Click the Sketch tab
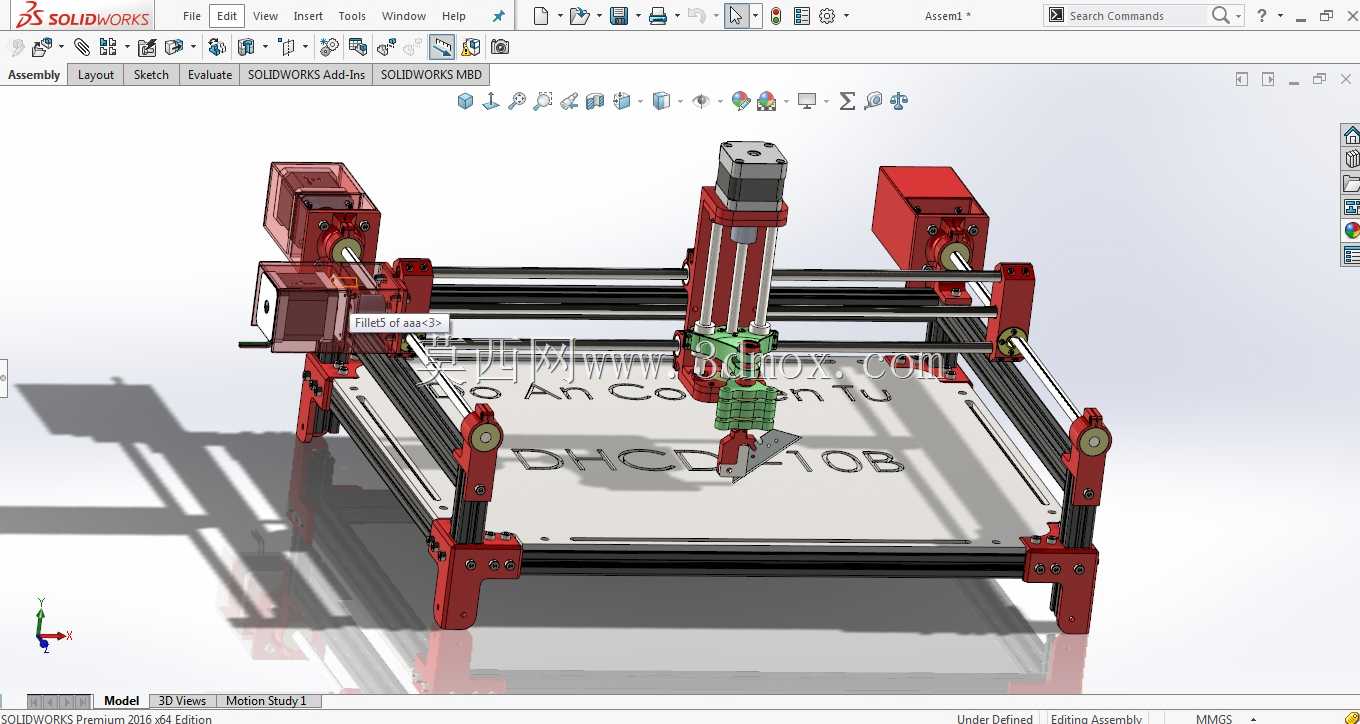Image resolution: width=1360 pixels, height=724 pixels. coord(151,75)
